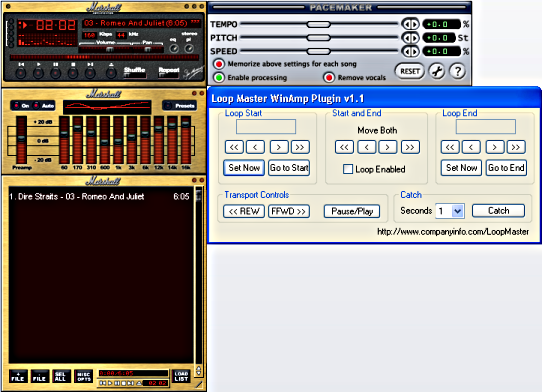Toggle the pl playlist knob in Winamp
The height and width of the screenshot is (392, 542).
[x=189, y=48]
